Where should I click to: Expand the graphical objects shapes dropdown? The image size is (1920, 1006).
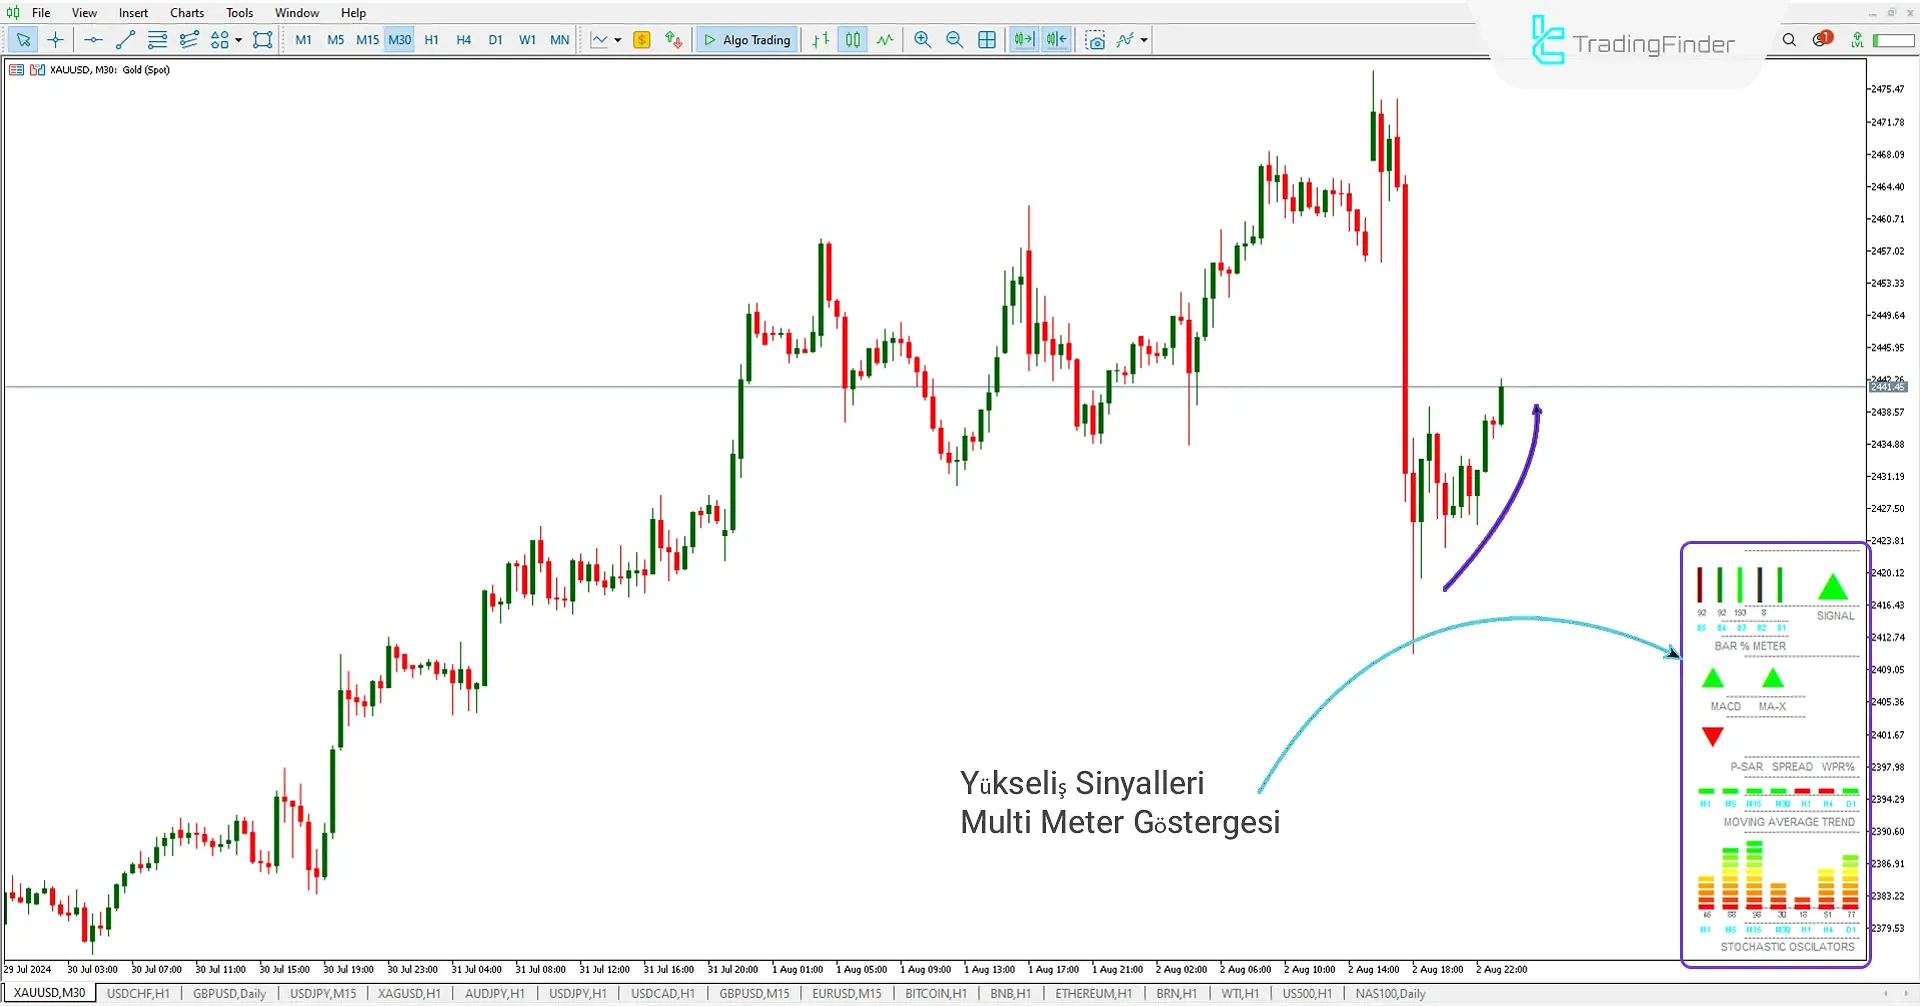238,40
